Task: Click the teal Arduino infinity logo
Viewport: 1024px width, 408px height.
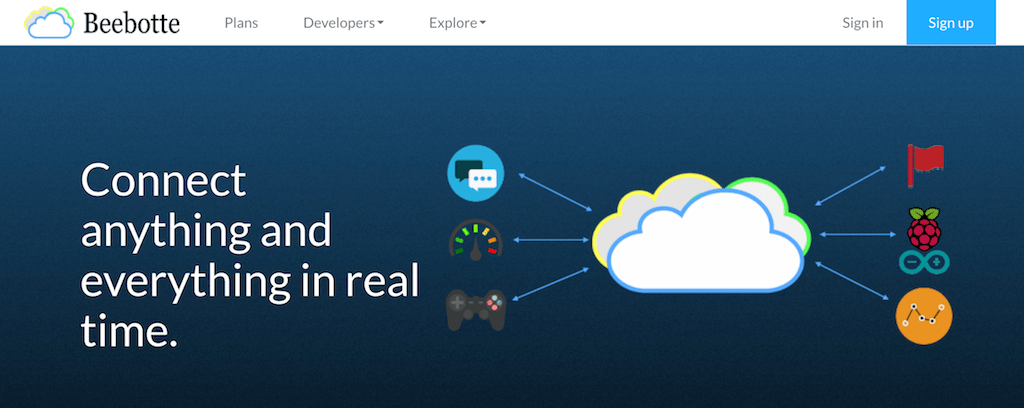Action: point(925,263)
